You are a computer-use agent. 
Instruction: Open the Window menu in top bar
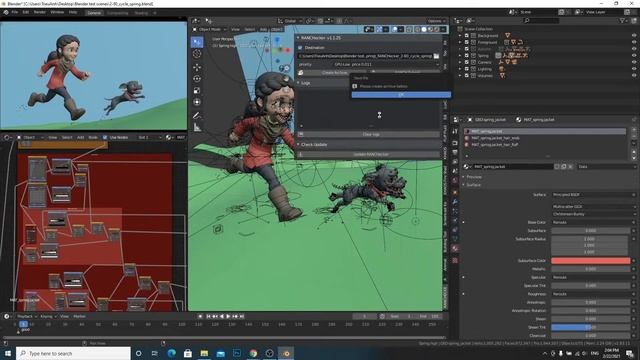point(57,12)
